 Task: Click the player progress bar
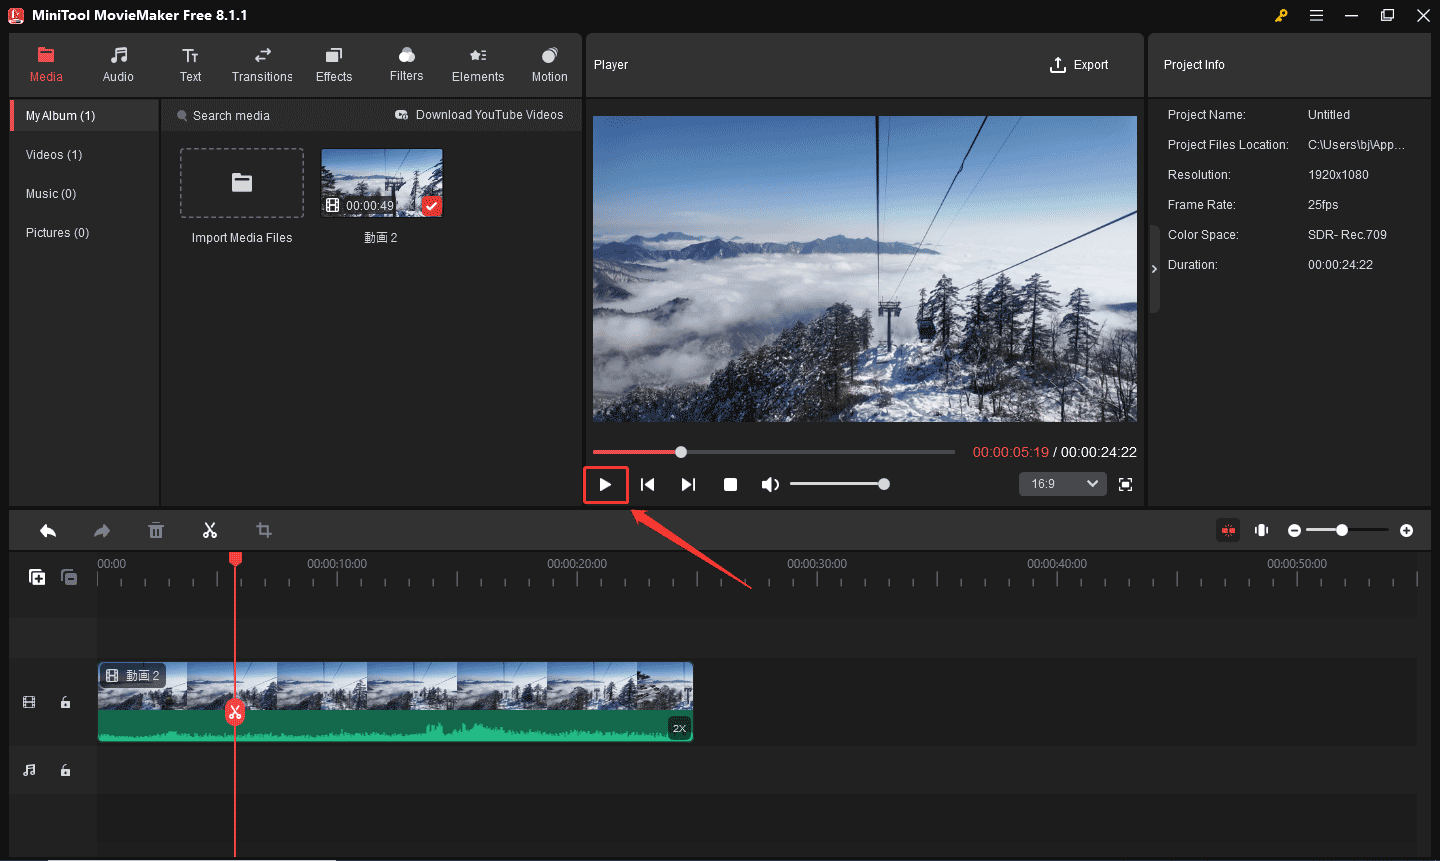point(774,452)
